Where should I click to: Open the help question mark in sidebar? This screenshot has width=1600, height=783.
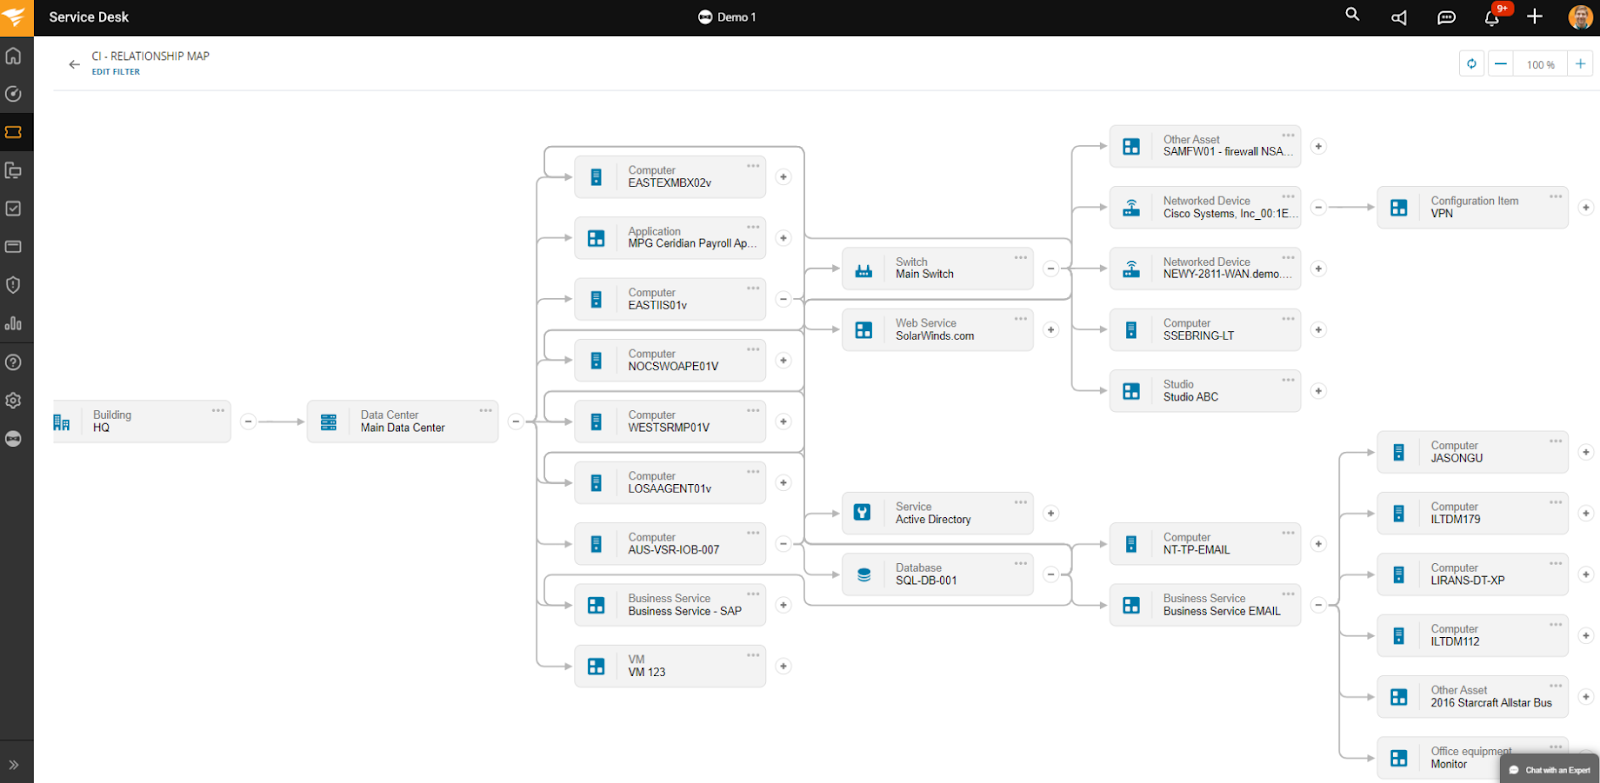pyautogui.click(x=14, y=363)
